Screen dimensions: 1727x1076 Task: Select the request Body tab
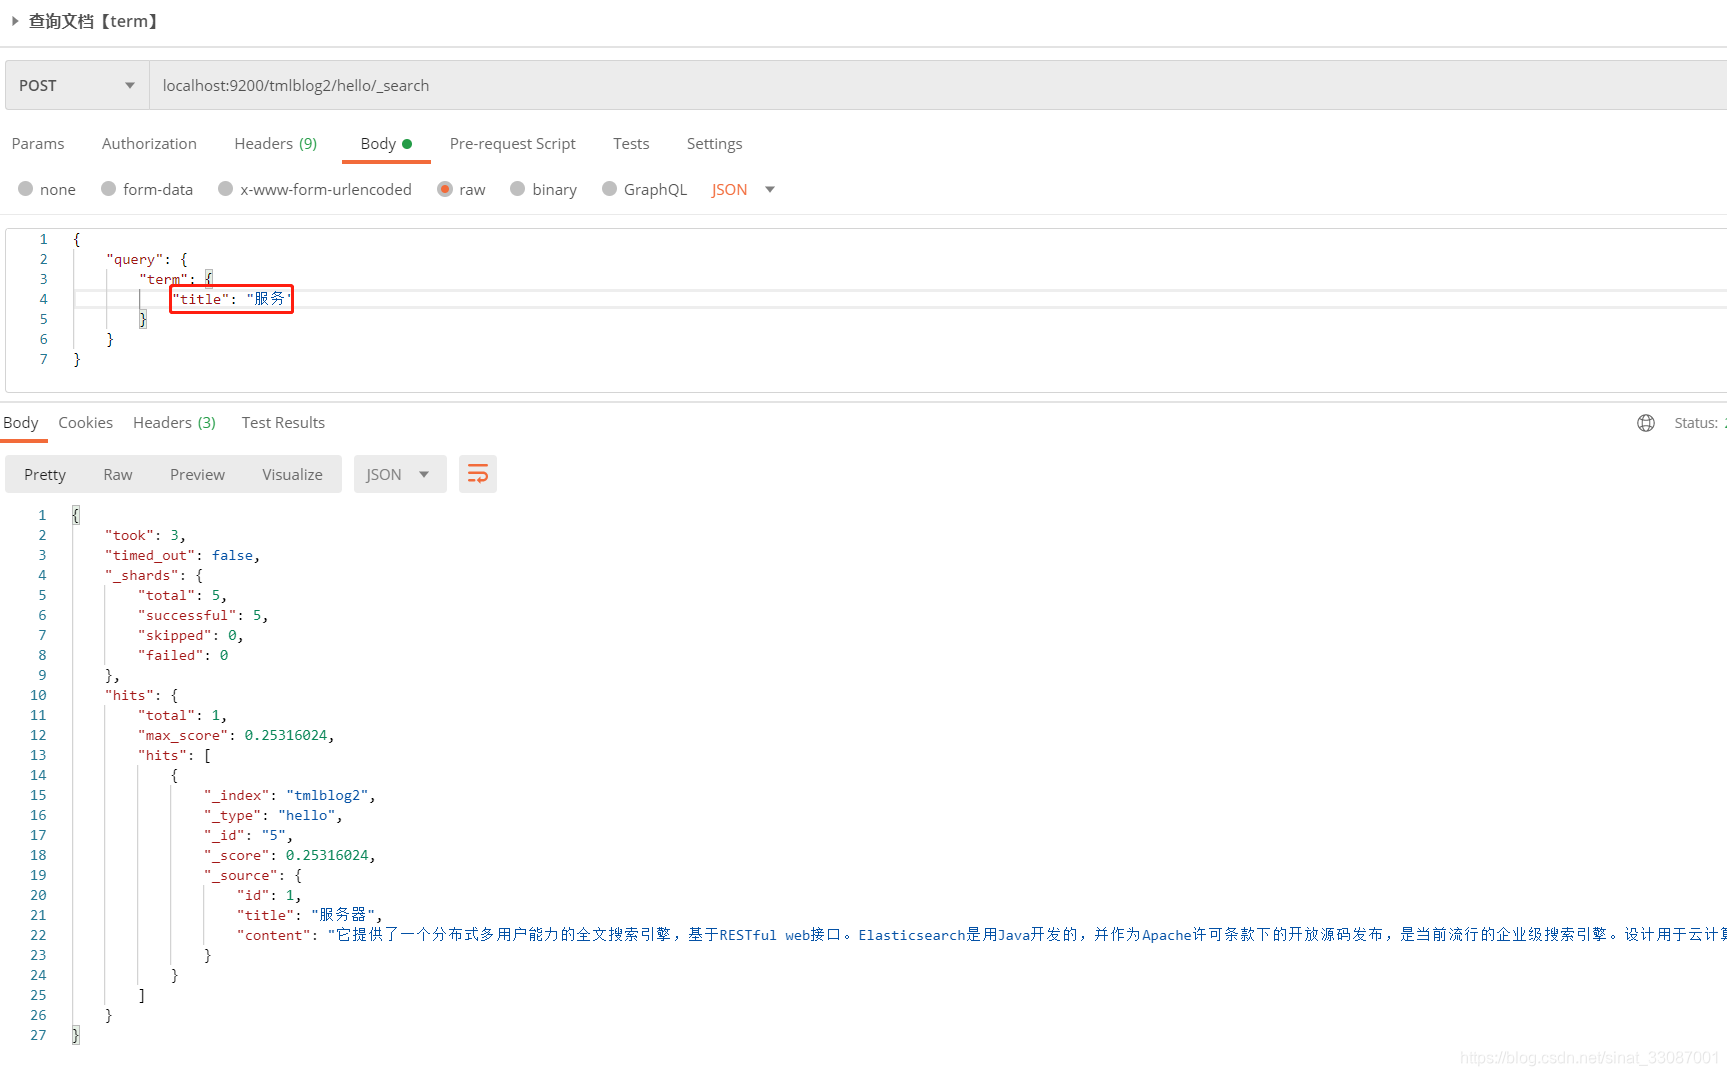pyautogui.click(x=386, y=144)
